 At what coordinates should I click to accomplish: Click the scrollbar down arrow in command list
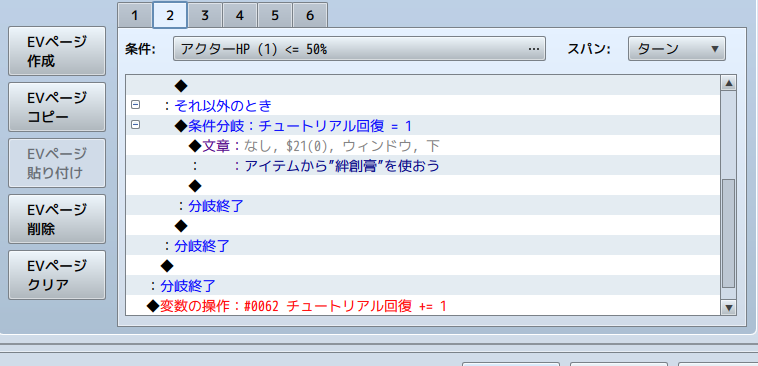pyautogui.click(x=729, y=307)
